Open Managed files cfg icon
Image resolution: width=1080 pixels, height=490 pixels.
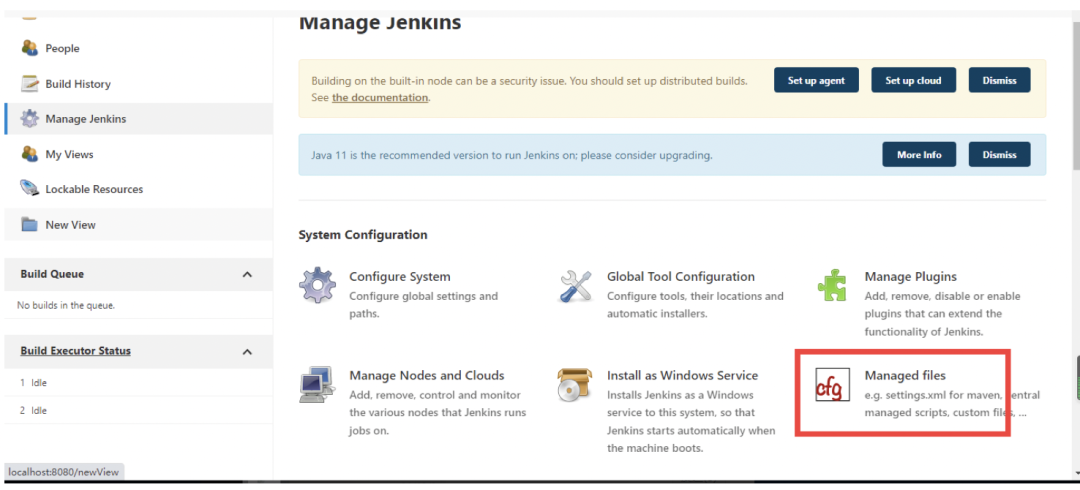tap(829, 386)
